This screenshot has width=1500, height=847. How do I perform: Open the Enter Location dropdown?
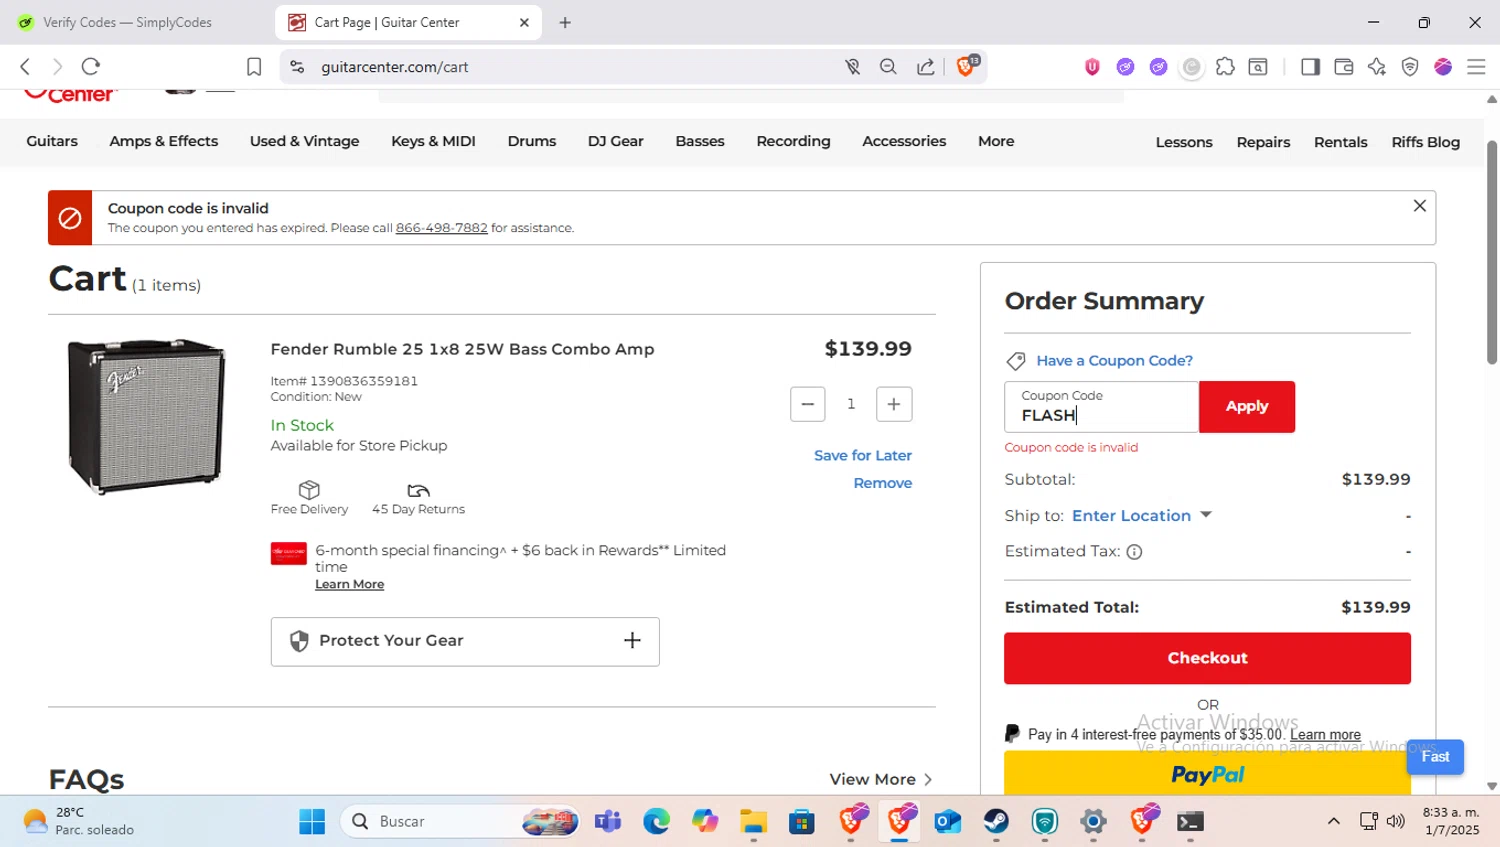click(1141, 516)
